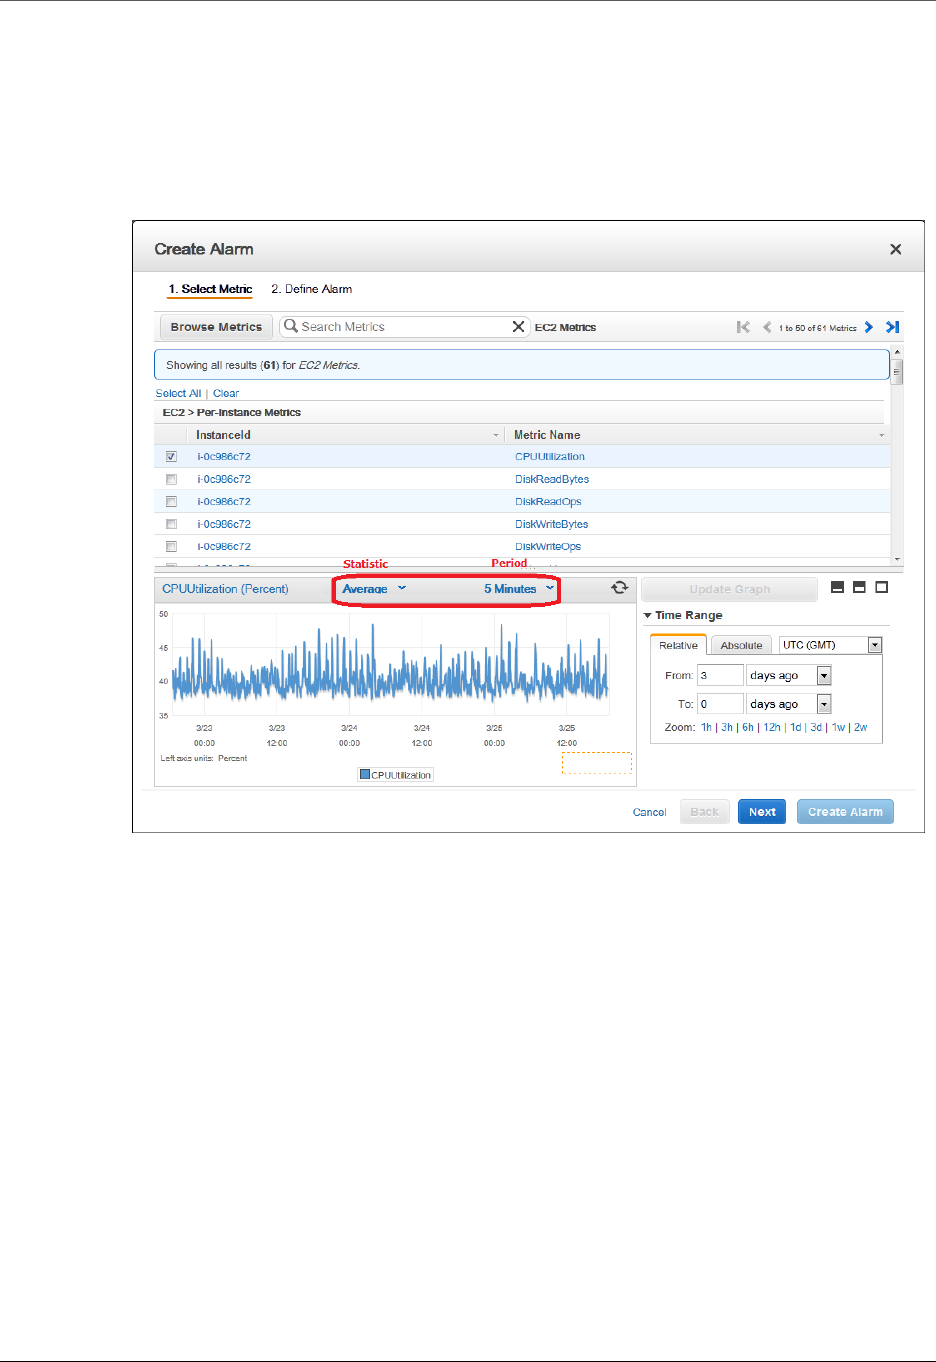The image size is (936, 1362).
Task: Uncheck the CPUUtilization metric checkbox
Action: click(171, 457)
